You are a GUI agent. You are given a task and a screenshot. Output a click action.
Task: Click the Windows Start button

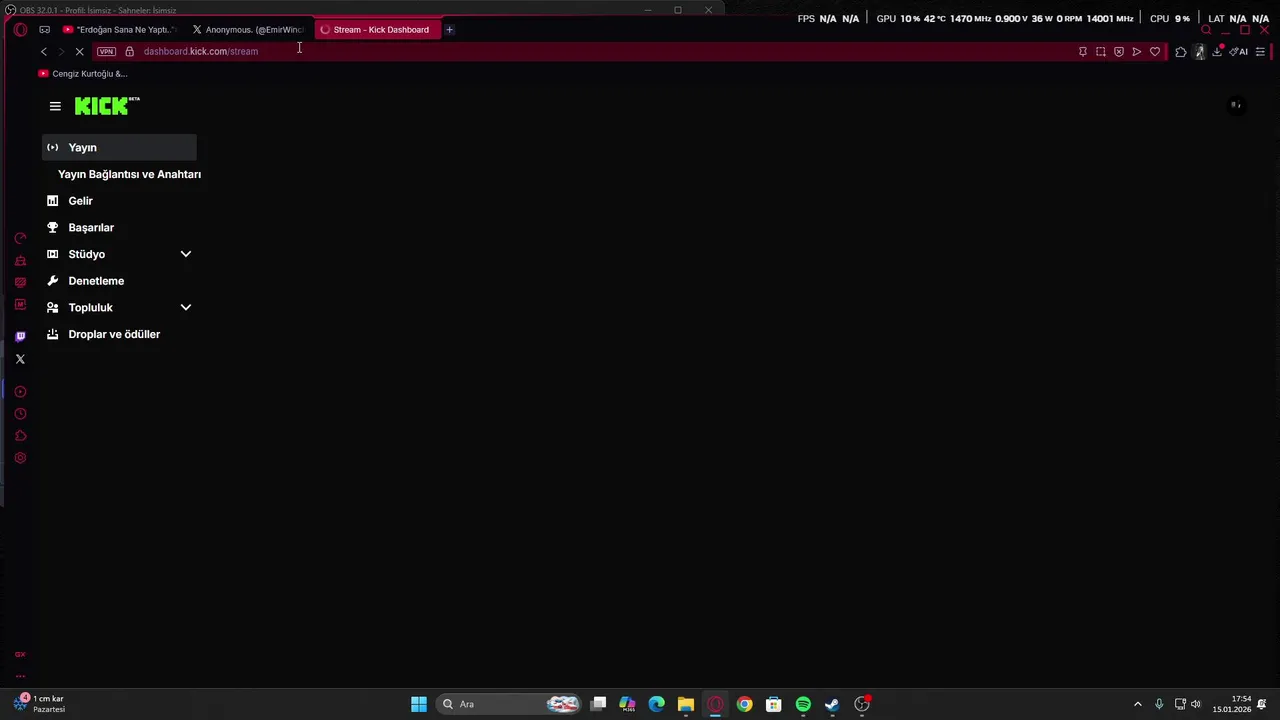click(x=419, y=704)
